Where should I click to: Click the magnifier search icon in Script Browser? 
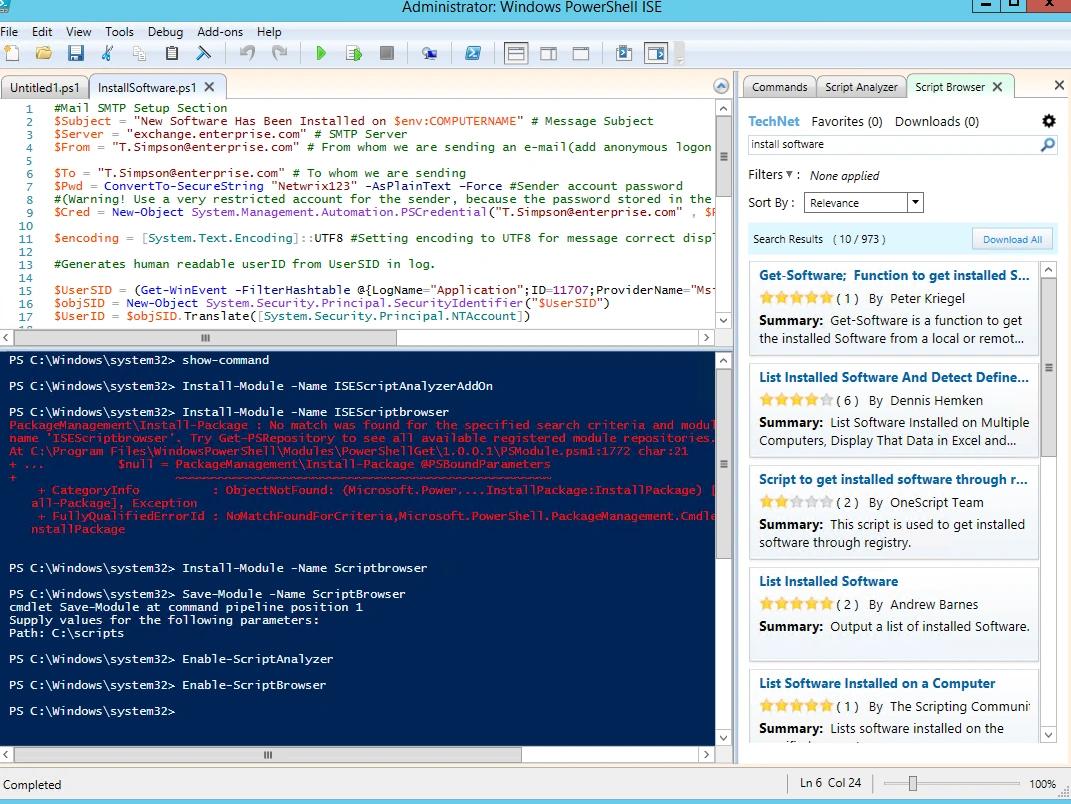tap(1047, 145)
